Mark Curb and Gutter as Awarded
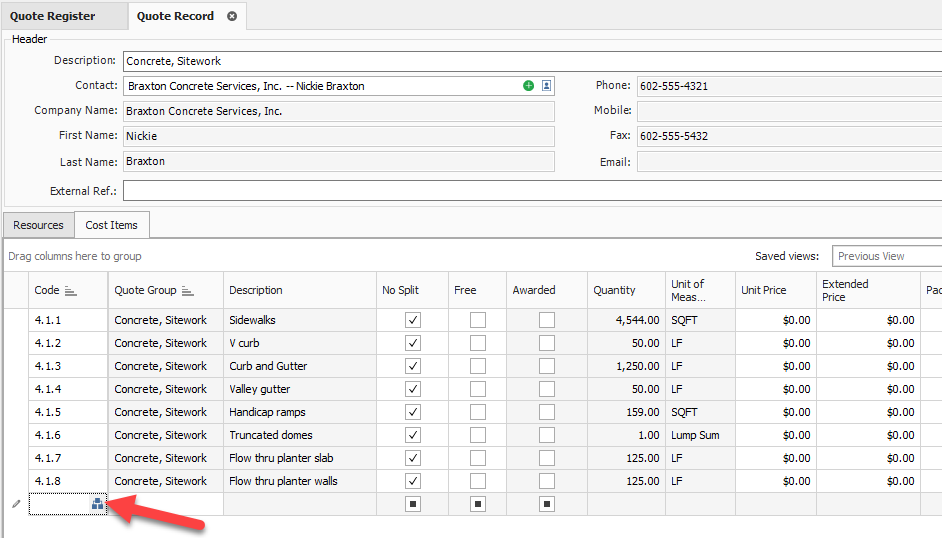This screenshot has width=942, height=538. (x=547, y=366)
